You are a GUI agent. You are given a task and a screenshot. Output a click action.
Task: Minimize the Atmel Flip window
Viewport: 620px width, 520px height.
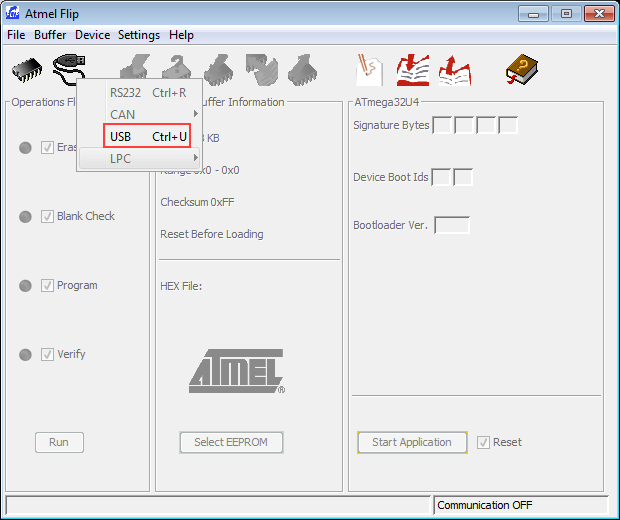(x=533, y=14)
